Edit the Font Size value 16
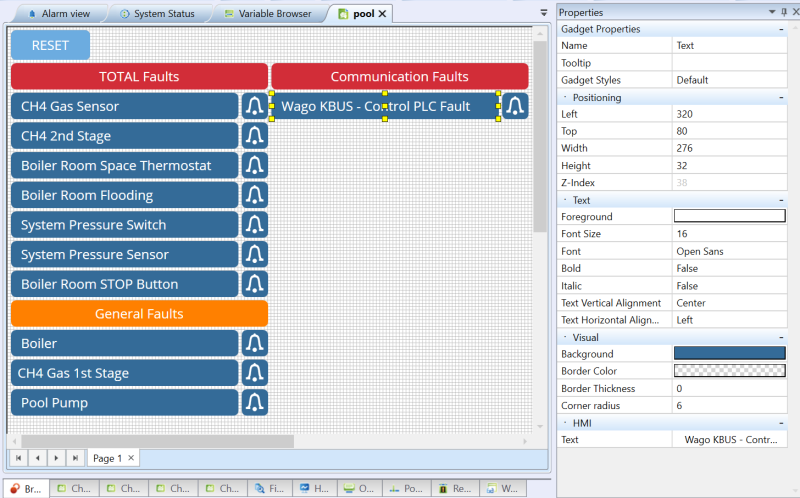This screenshot has width=800, height=498. [x=730, y=234]
